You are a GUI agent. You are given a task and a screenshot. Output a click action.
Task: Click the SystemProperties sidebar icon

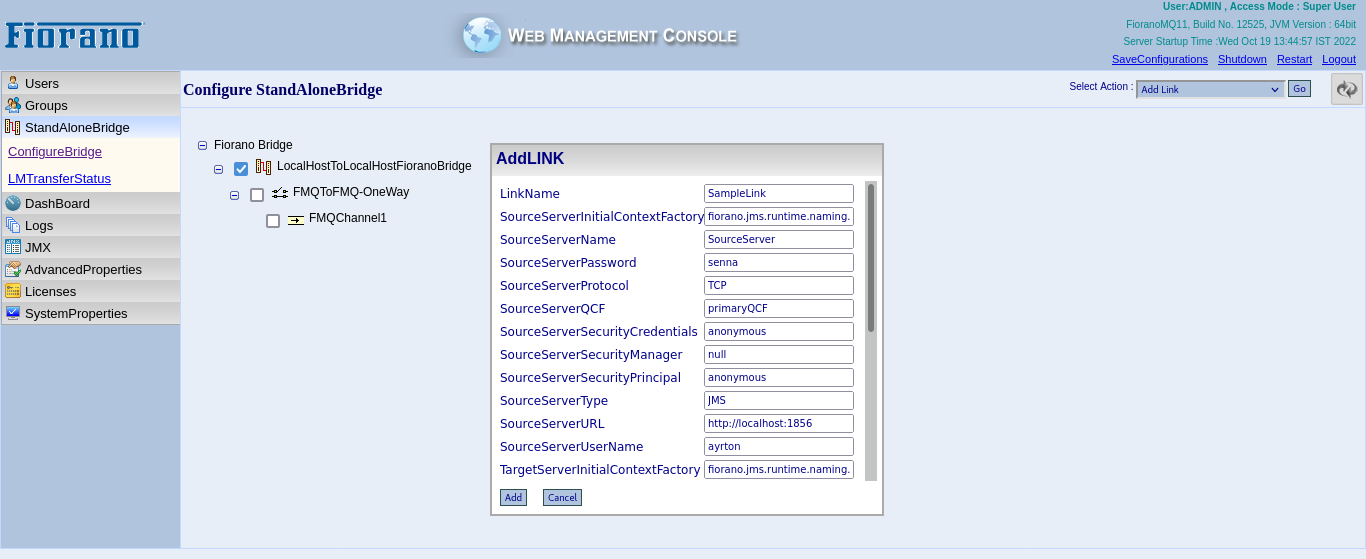coord(13,313)
